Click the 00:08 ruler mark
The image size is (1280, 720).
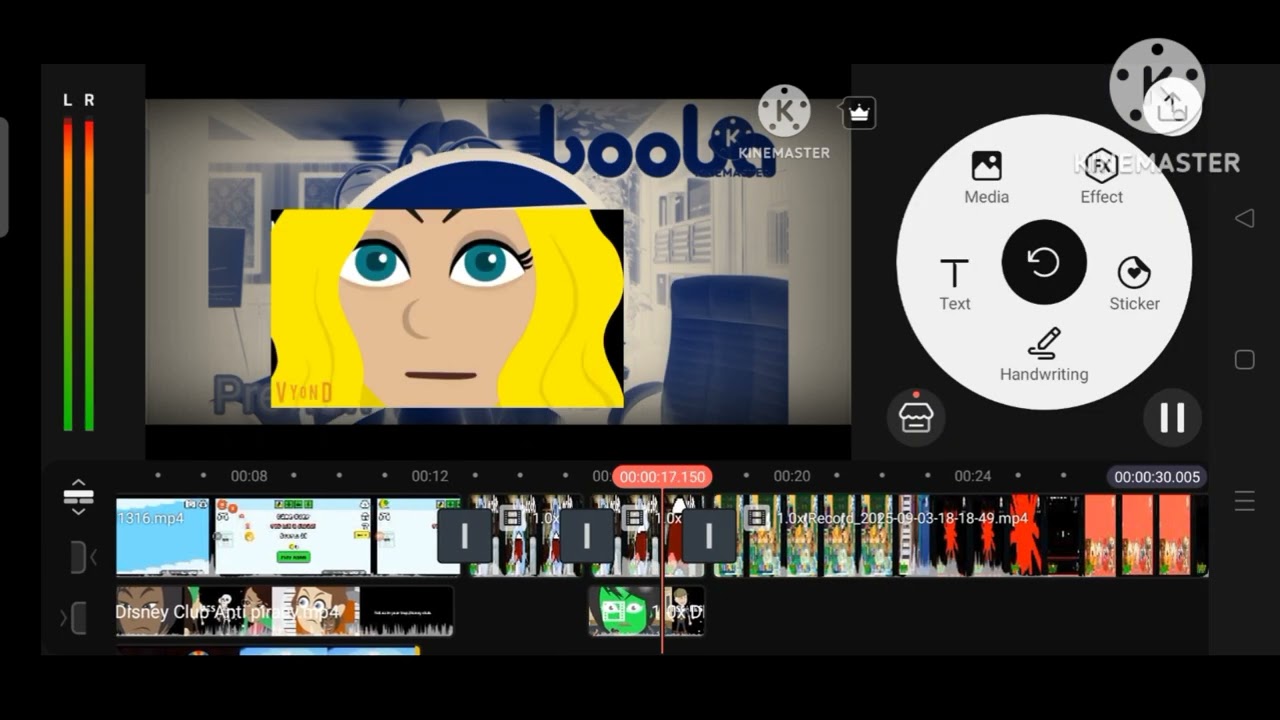click(249, 476)
